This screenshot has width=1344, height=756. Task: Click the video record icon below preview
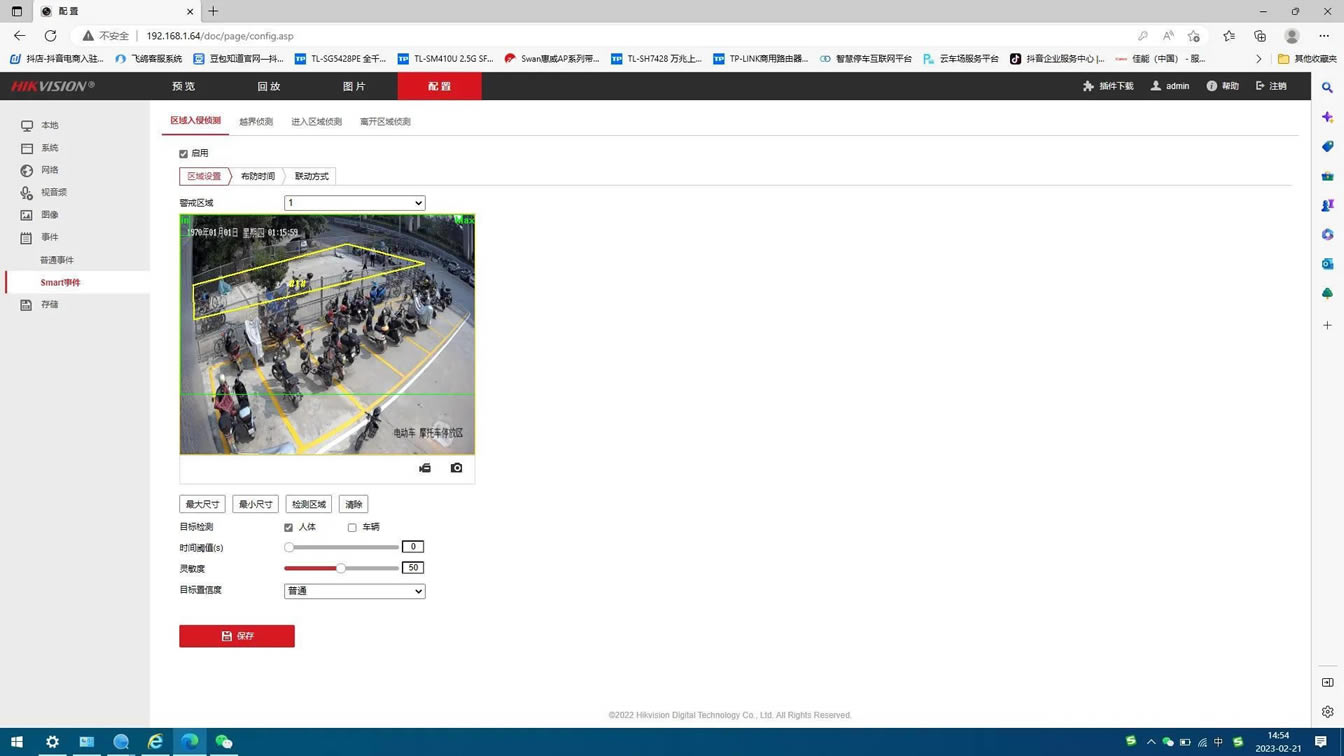[425, 468]
